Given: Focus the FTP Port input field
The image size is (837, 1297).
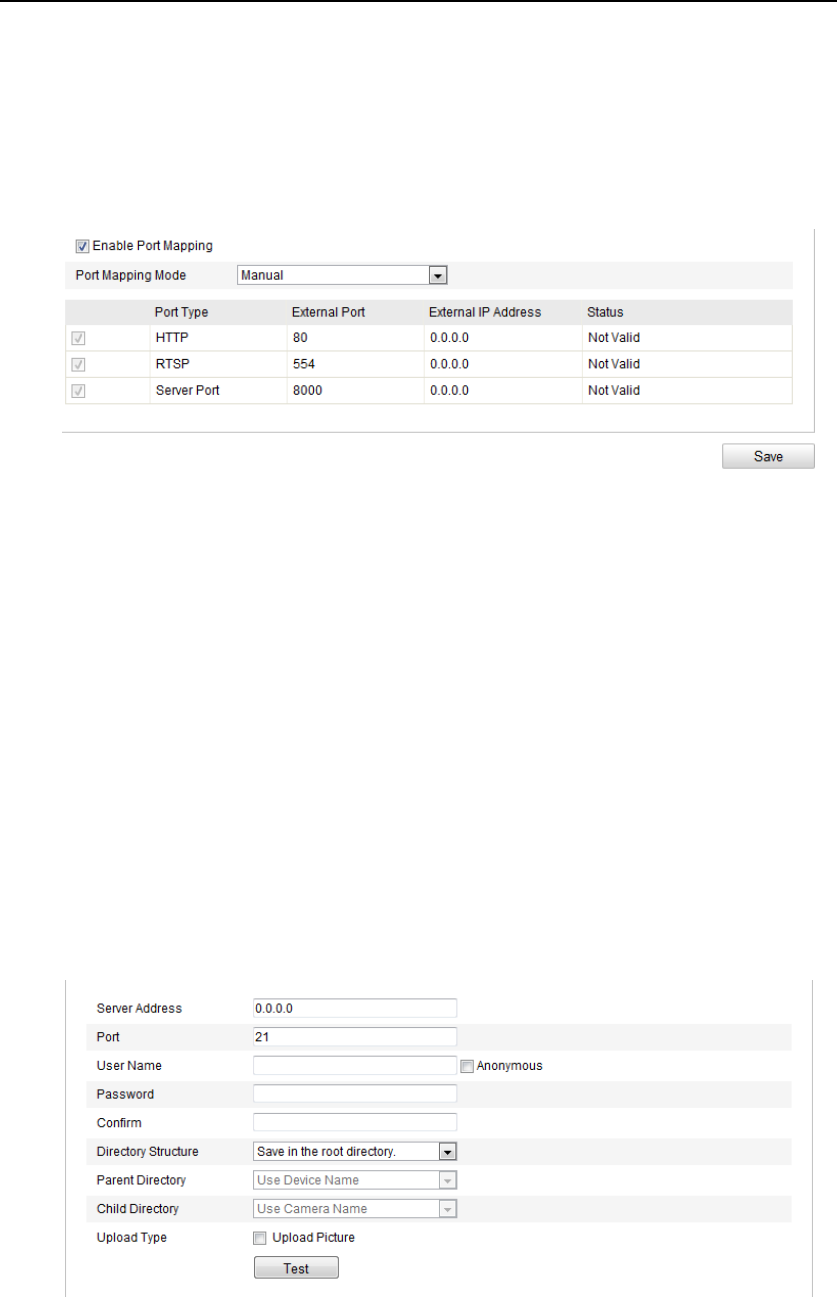Looking at the screenshot, I should 355,1037.
